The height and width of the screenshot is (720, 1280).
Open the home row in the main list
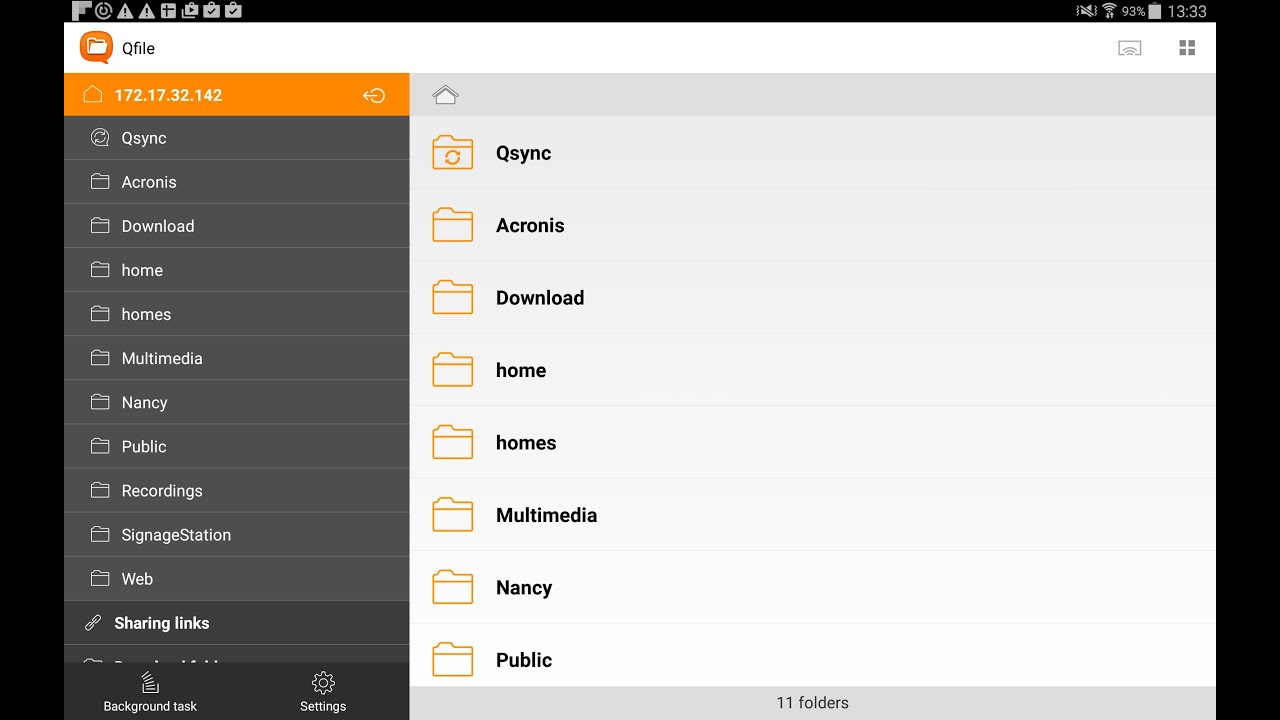coord(813,370)
